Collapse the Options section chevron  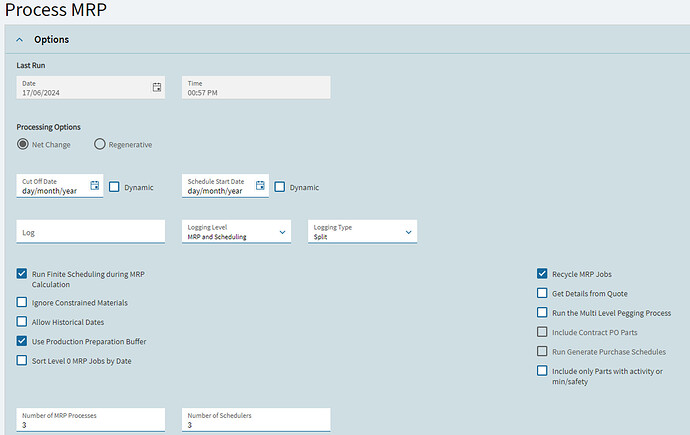(x=20, y=40)
